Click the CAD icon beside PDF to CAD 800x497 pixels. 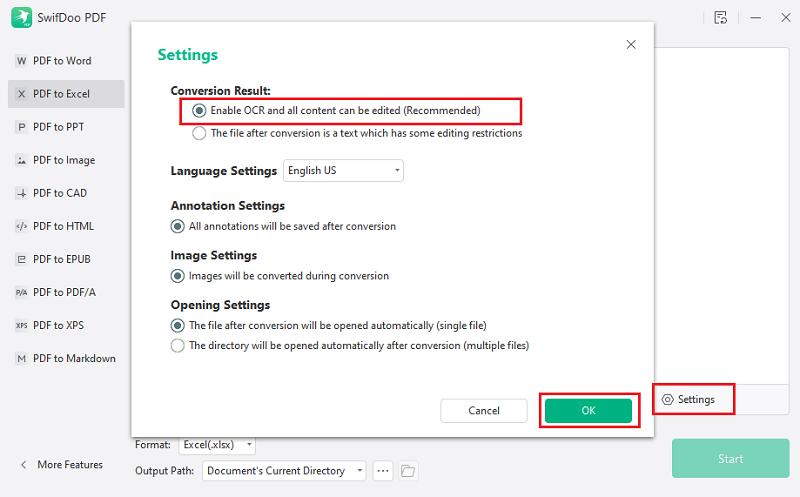click(x=21, y=193)
